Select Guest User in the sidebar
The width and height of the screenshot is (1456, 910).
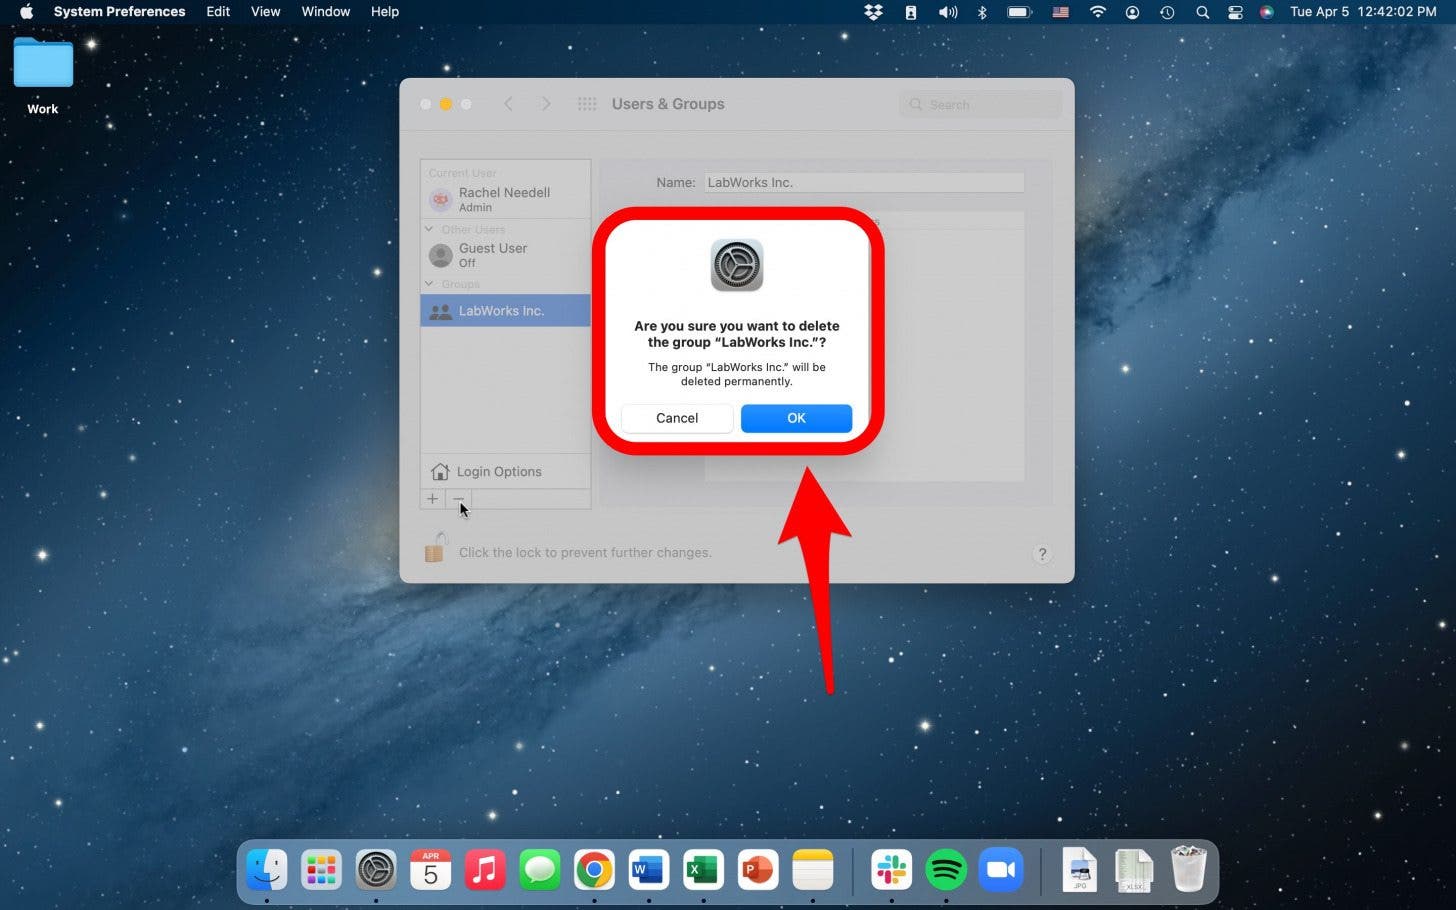point(505,255)
